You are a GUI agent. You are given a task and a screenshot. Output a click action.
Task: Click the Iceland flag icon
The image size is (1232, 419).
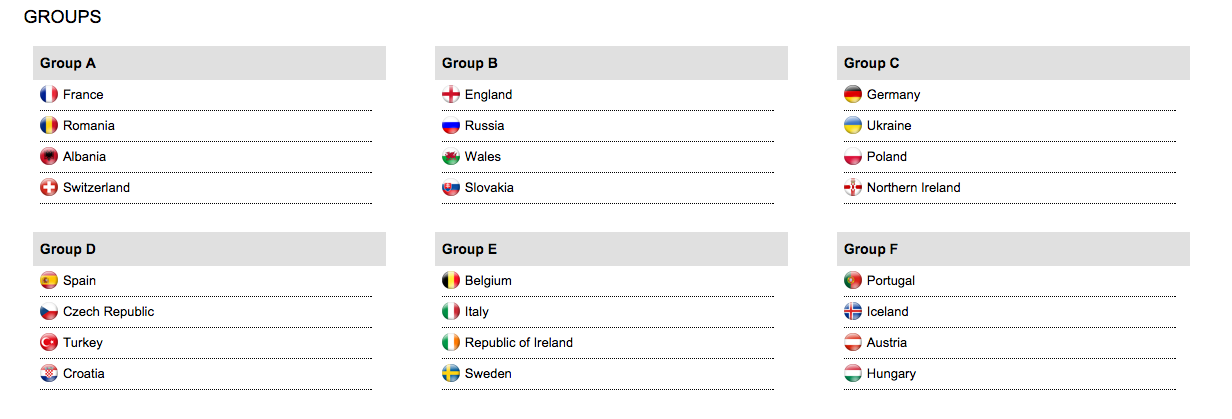[x=853, y=311]
